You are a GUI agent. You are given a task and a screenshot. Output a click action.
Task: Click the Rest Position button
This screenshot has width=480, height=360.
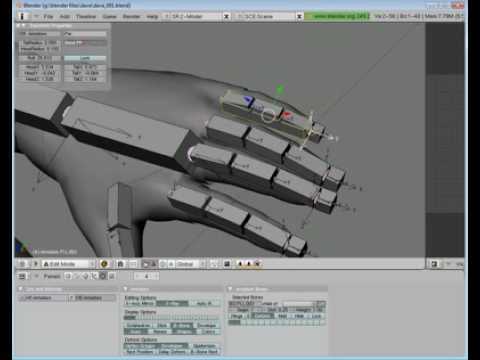[x=140, y=352]
